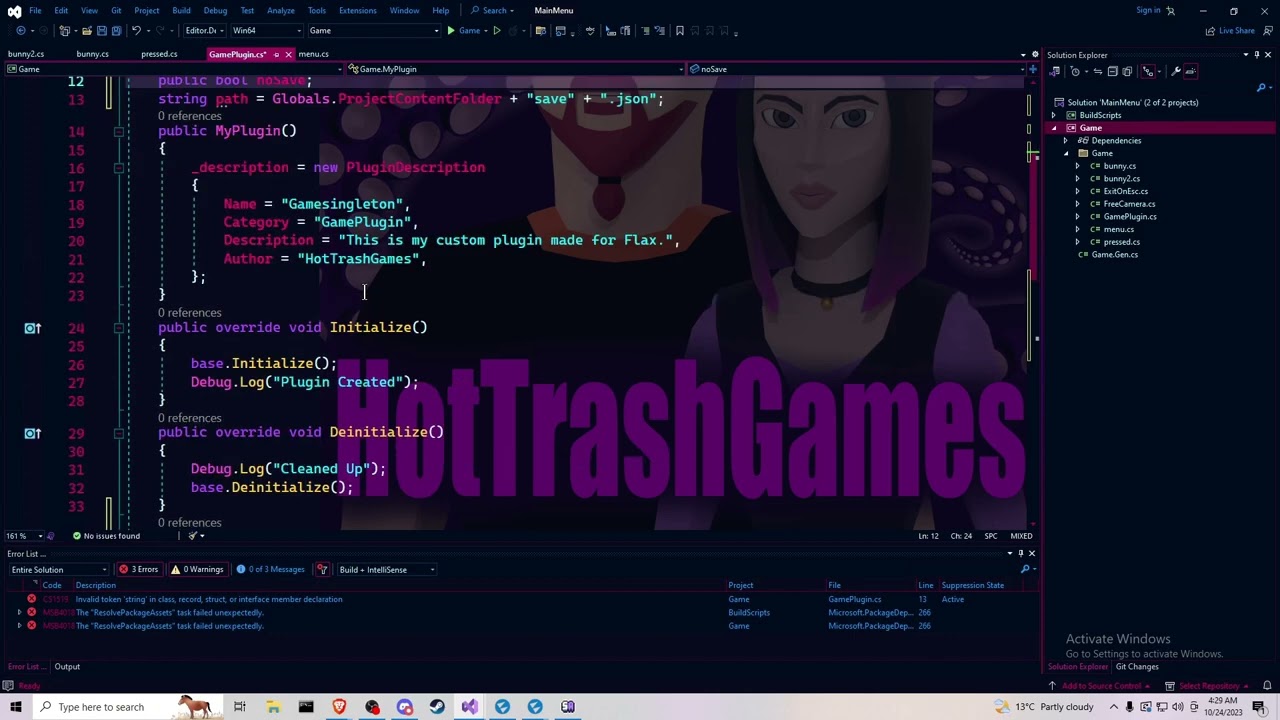Click Show All Files icon in Solution Explorer
This screenshot has width=1280, height=720.
point(1127,71)
